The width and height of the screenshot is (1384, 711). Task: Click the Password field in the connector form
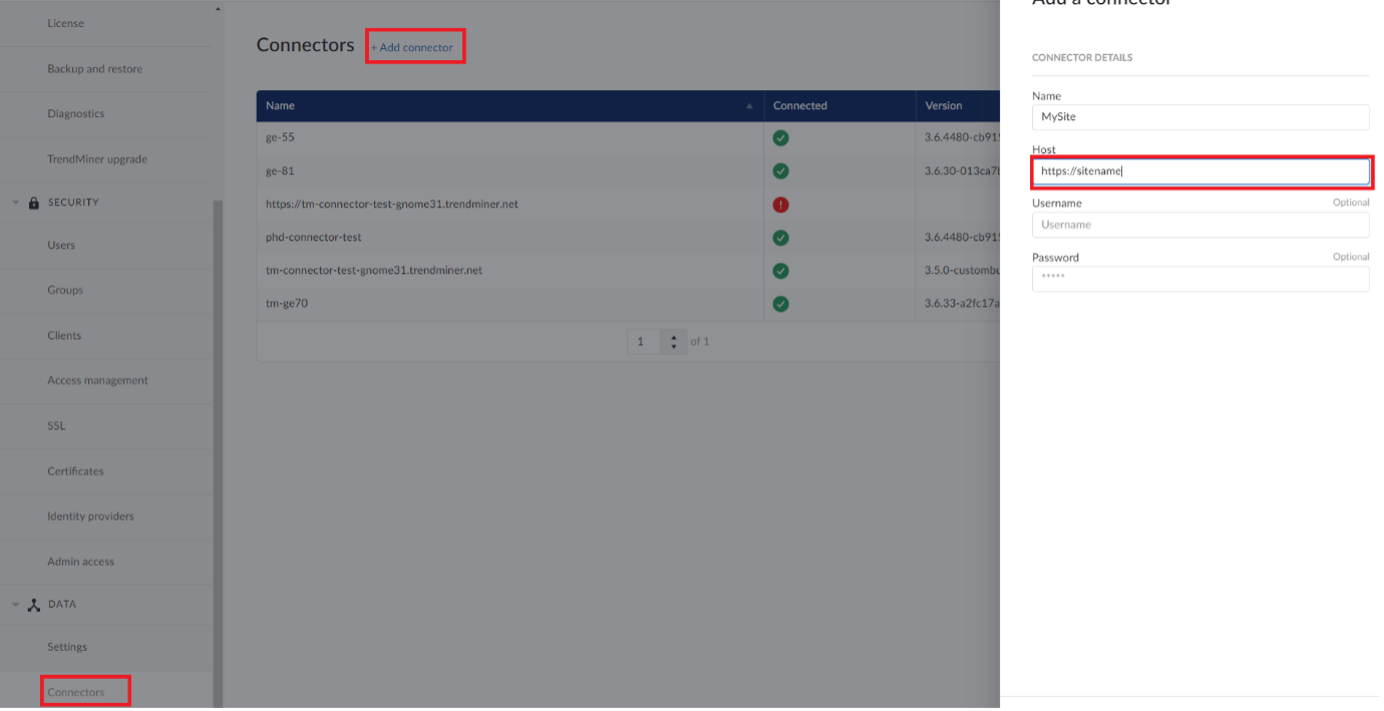1200,278
